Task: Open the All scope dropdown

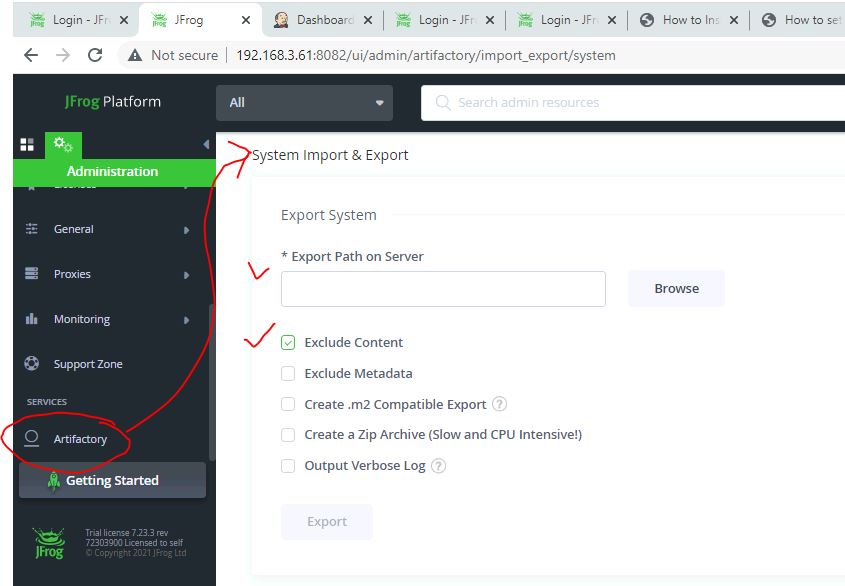Action: [x=304, y=103]
